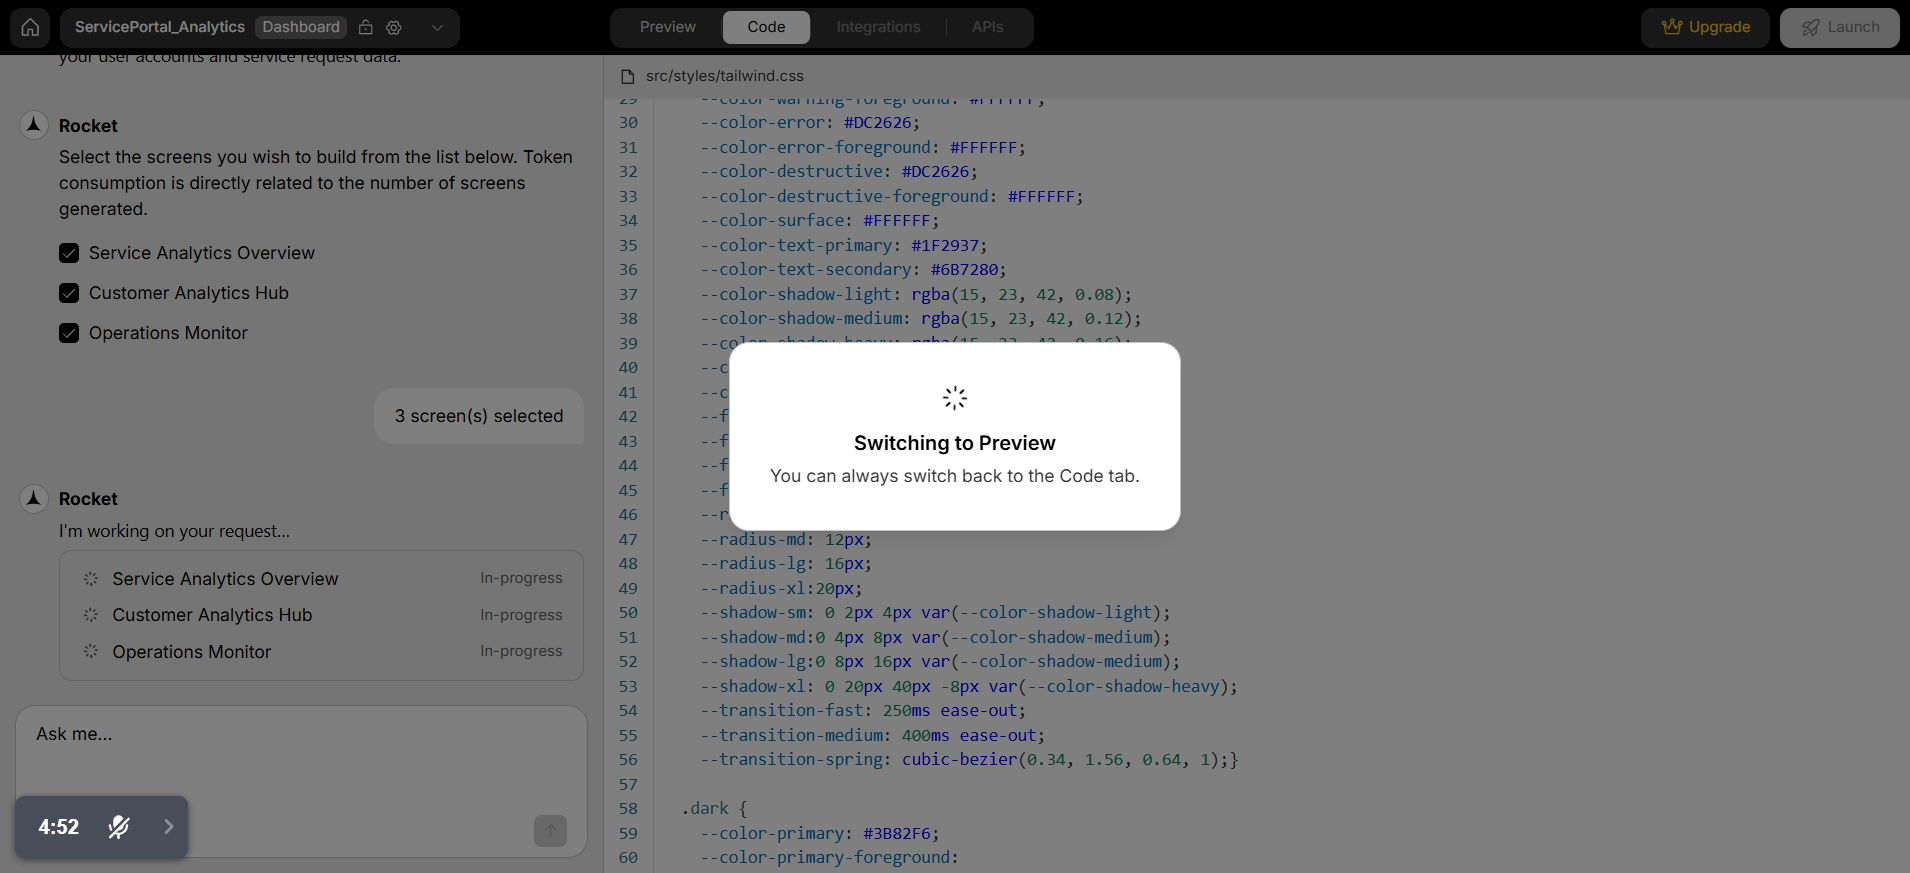Viewport: 1910px width, 873px height.
Task: Click the #3B82F6 color-primary value
Action: pyautogui.click(x=896, y=834)
